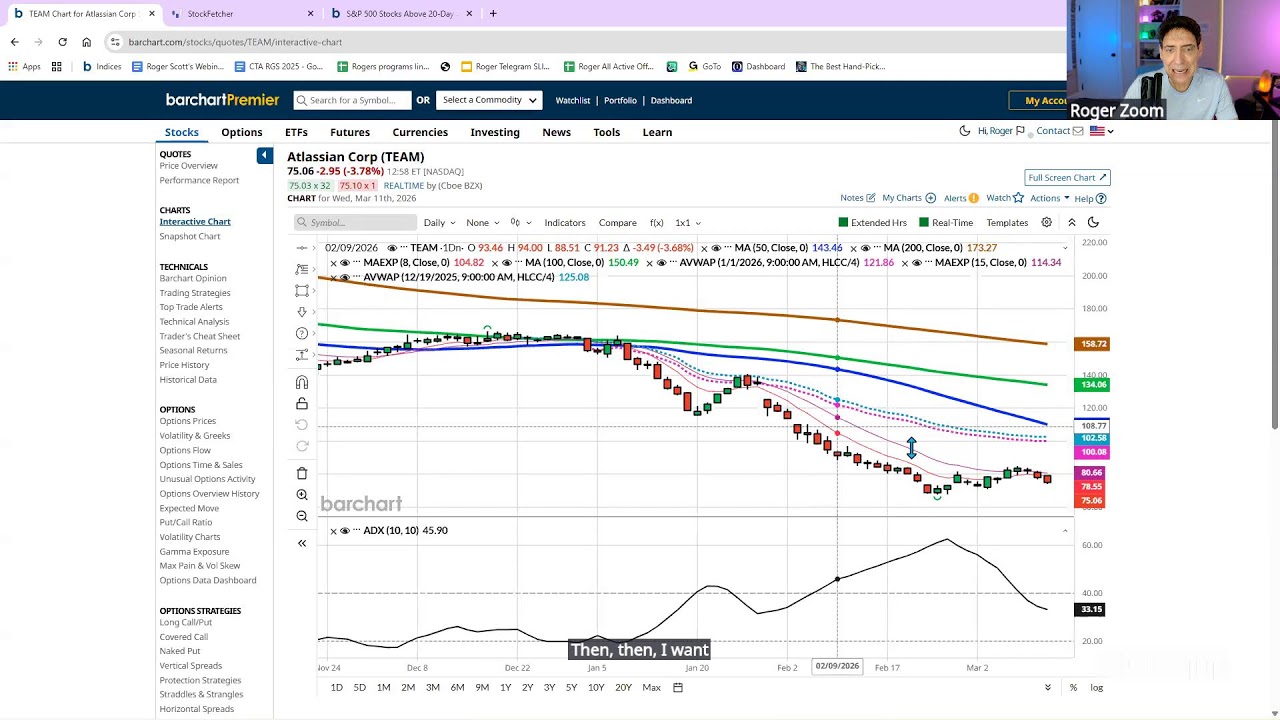This screenshot has height=720, width=1280.
Task: Click the lock drawings icon
Action: pos(302,404)
